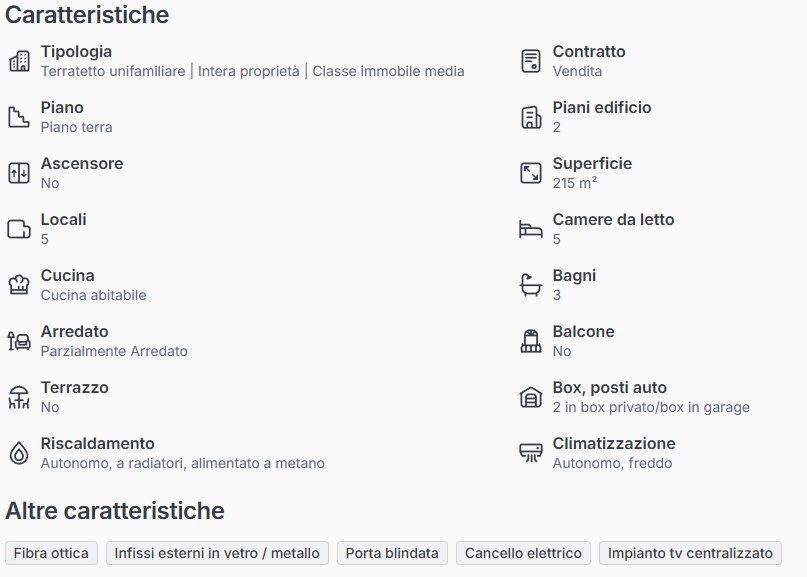807x577 pixels.
Task: Click the Bagni bathtub icon
Action: click(x=531, y=285)
